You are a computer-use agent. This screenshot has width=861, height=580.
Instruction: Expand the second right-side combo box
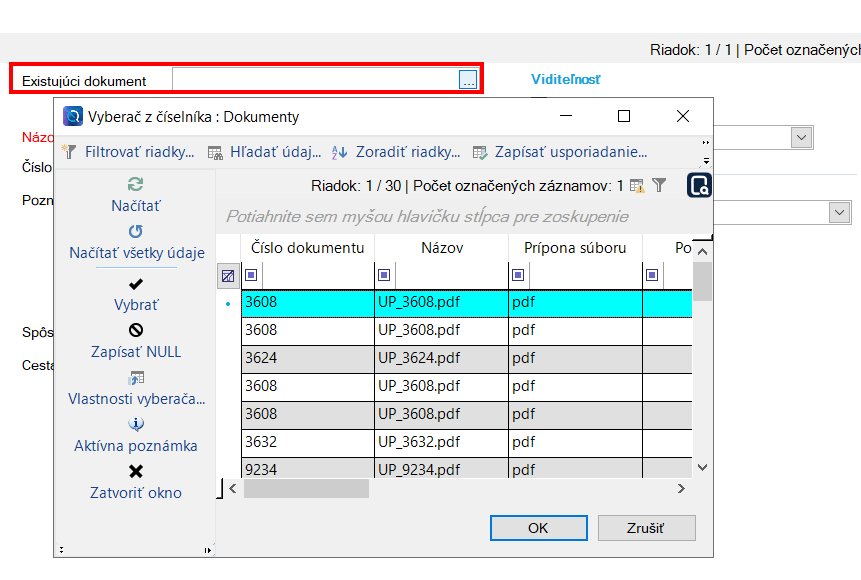coord(838,212)
